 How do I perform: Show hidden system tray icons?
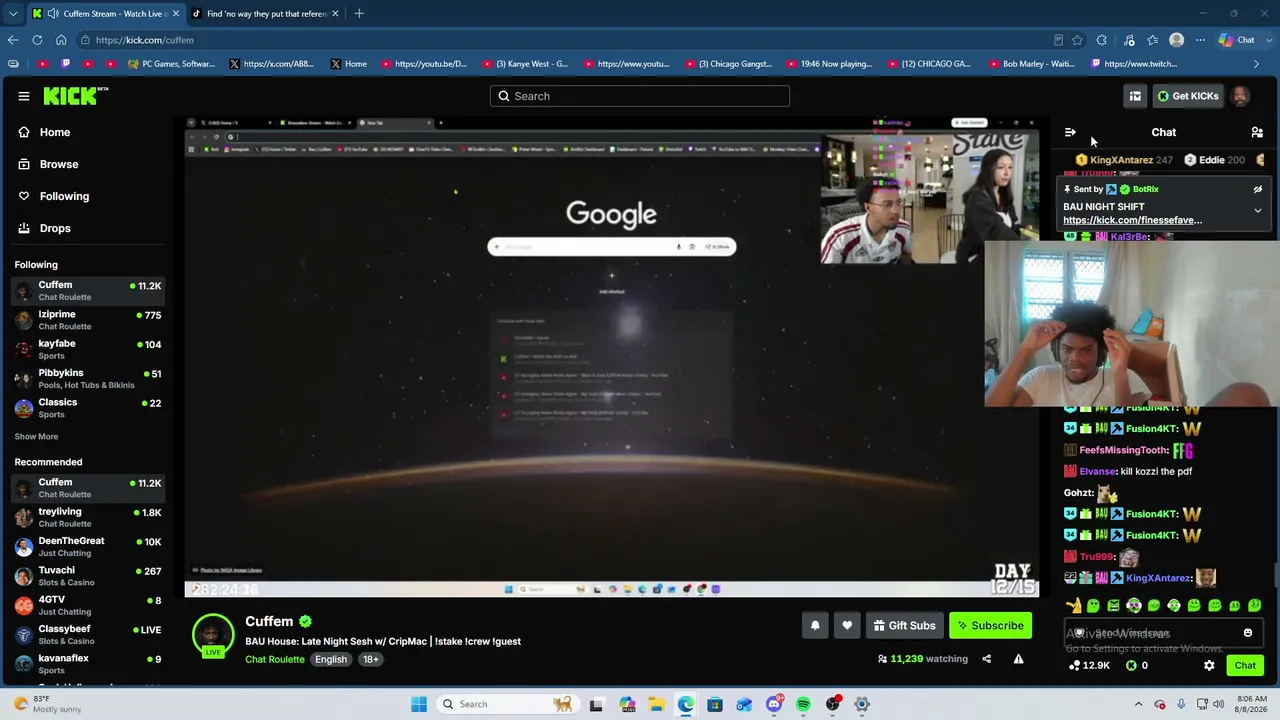(x=1138, y=704)
